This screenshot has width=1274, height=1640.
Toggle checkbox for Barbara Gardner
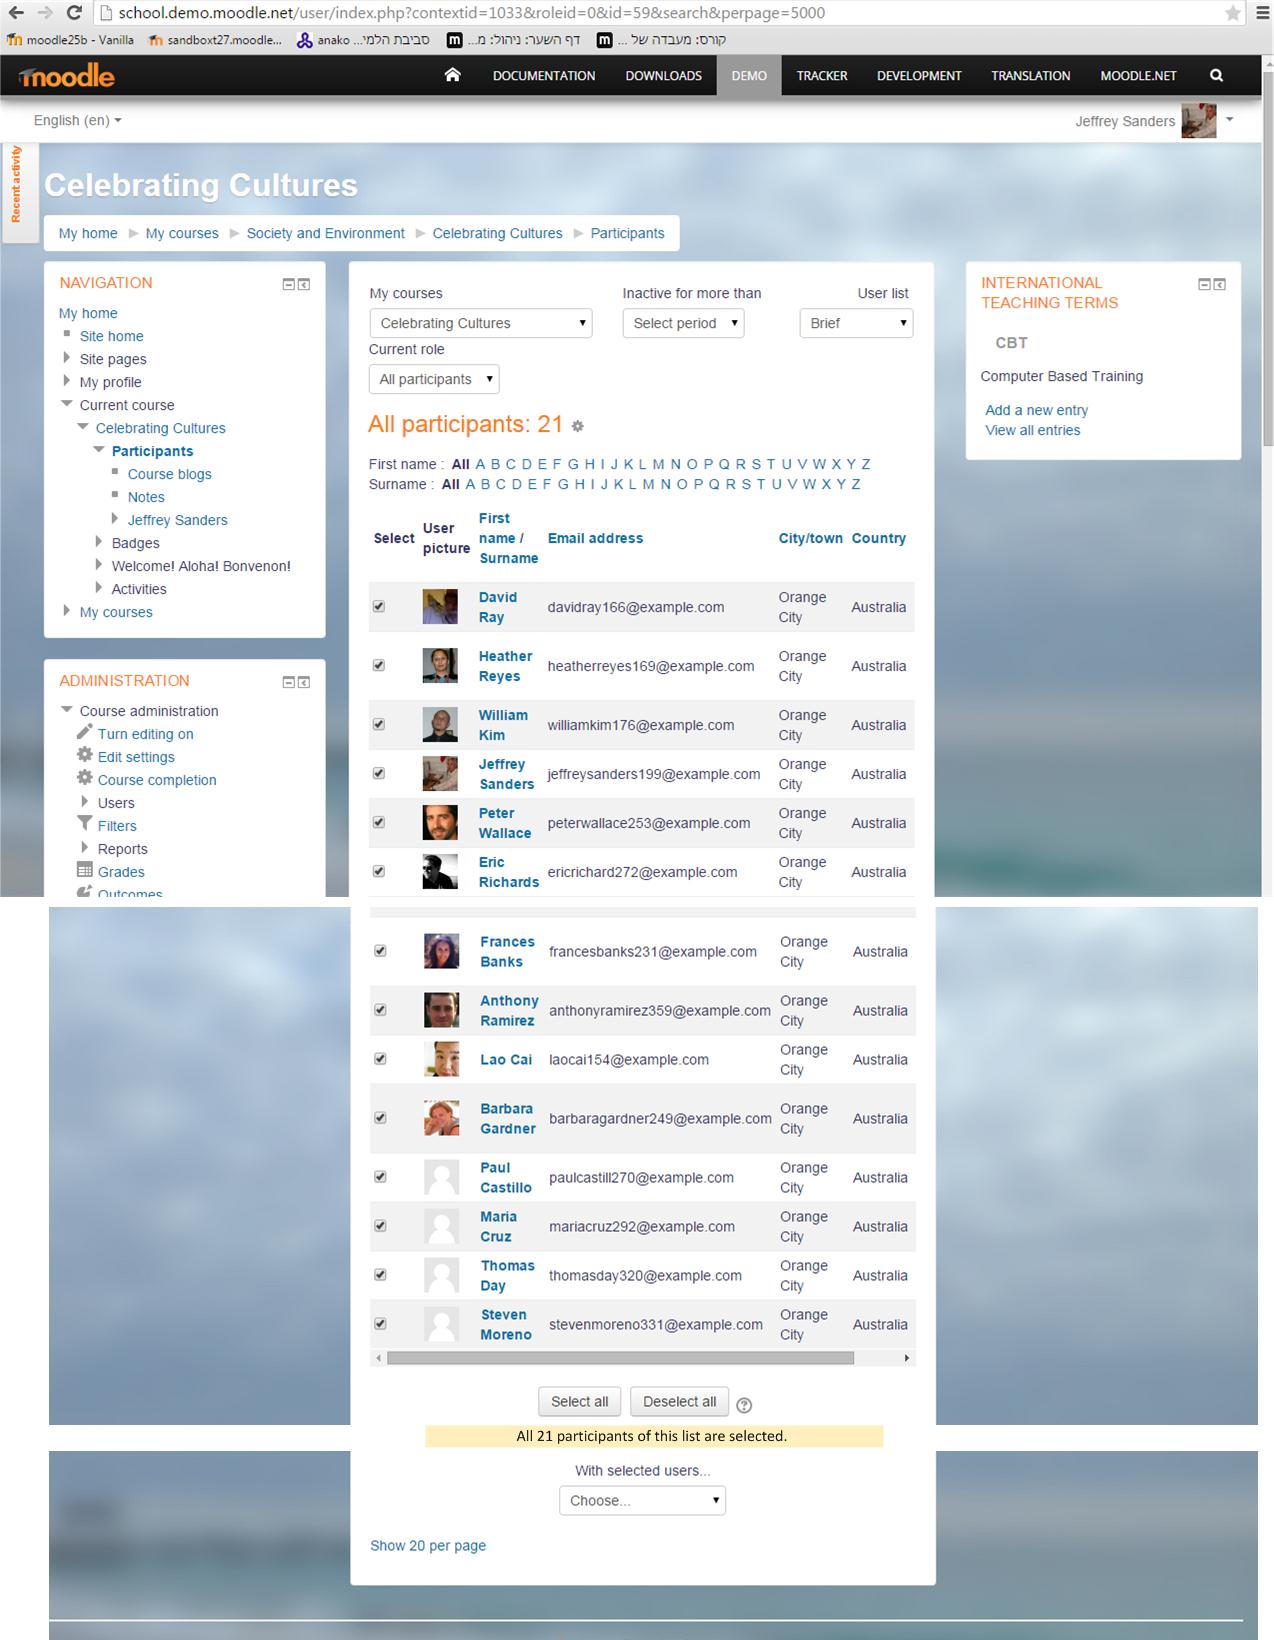[x=380, y=1117]
